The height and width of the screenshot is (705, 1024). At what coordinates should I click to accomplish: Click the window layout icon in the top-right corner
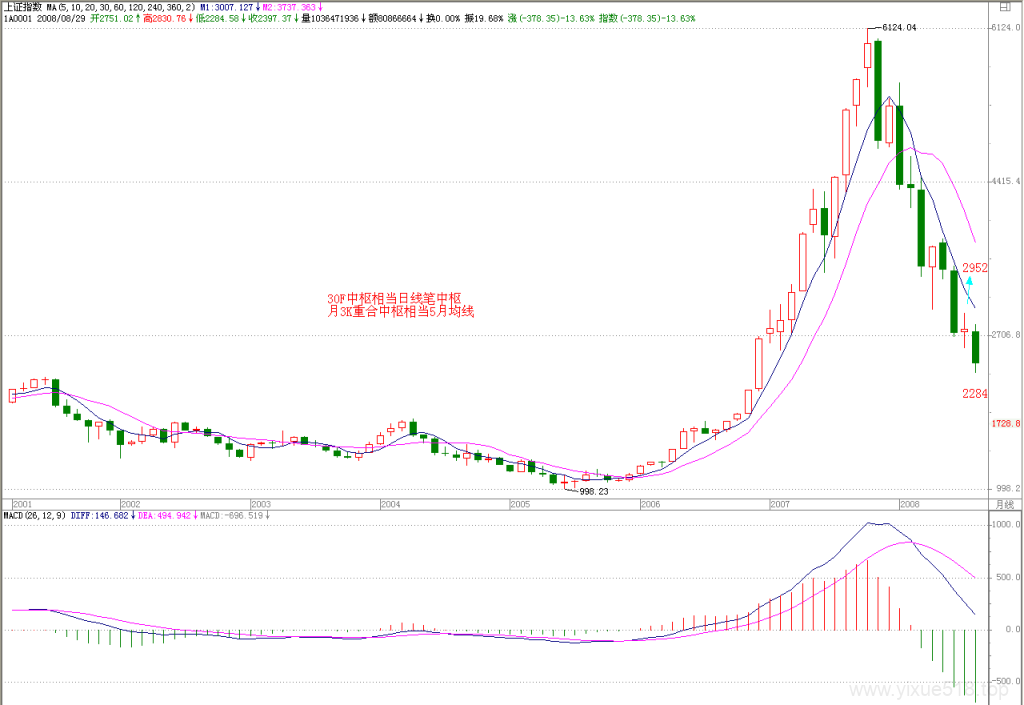point(1005,7)
